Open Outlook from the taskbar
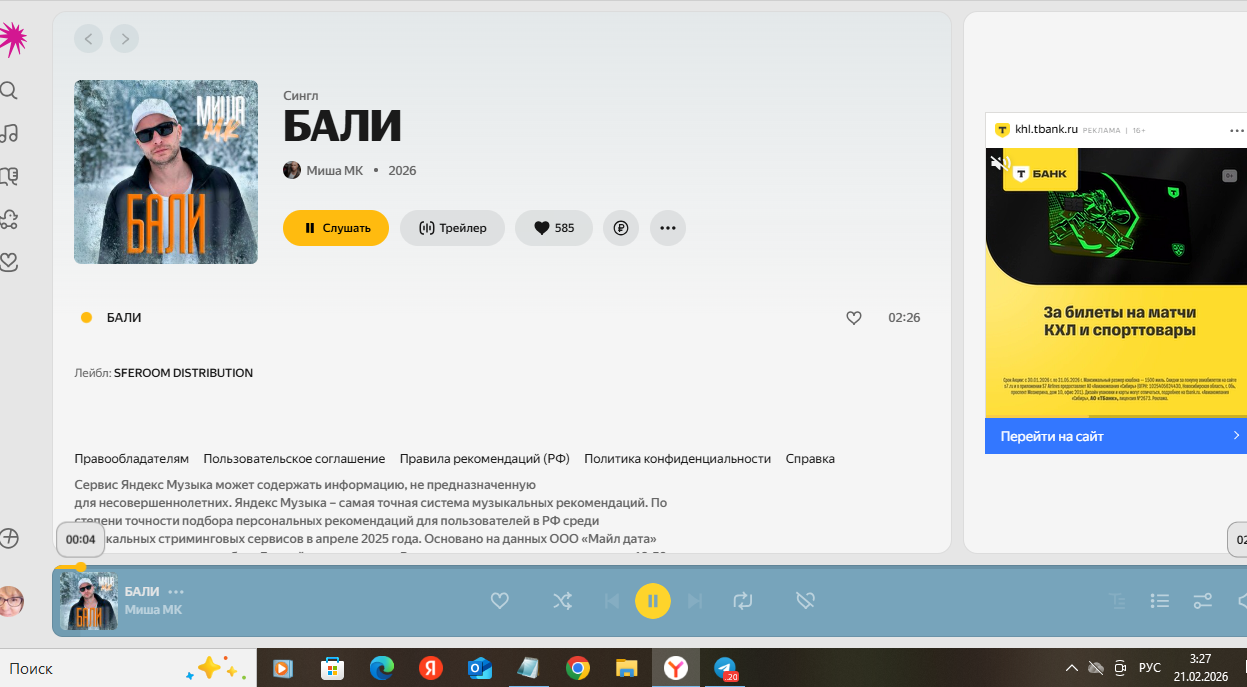The image size is (1247, 687). [x=480, y=668]
